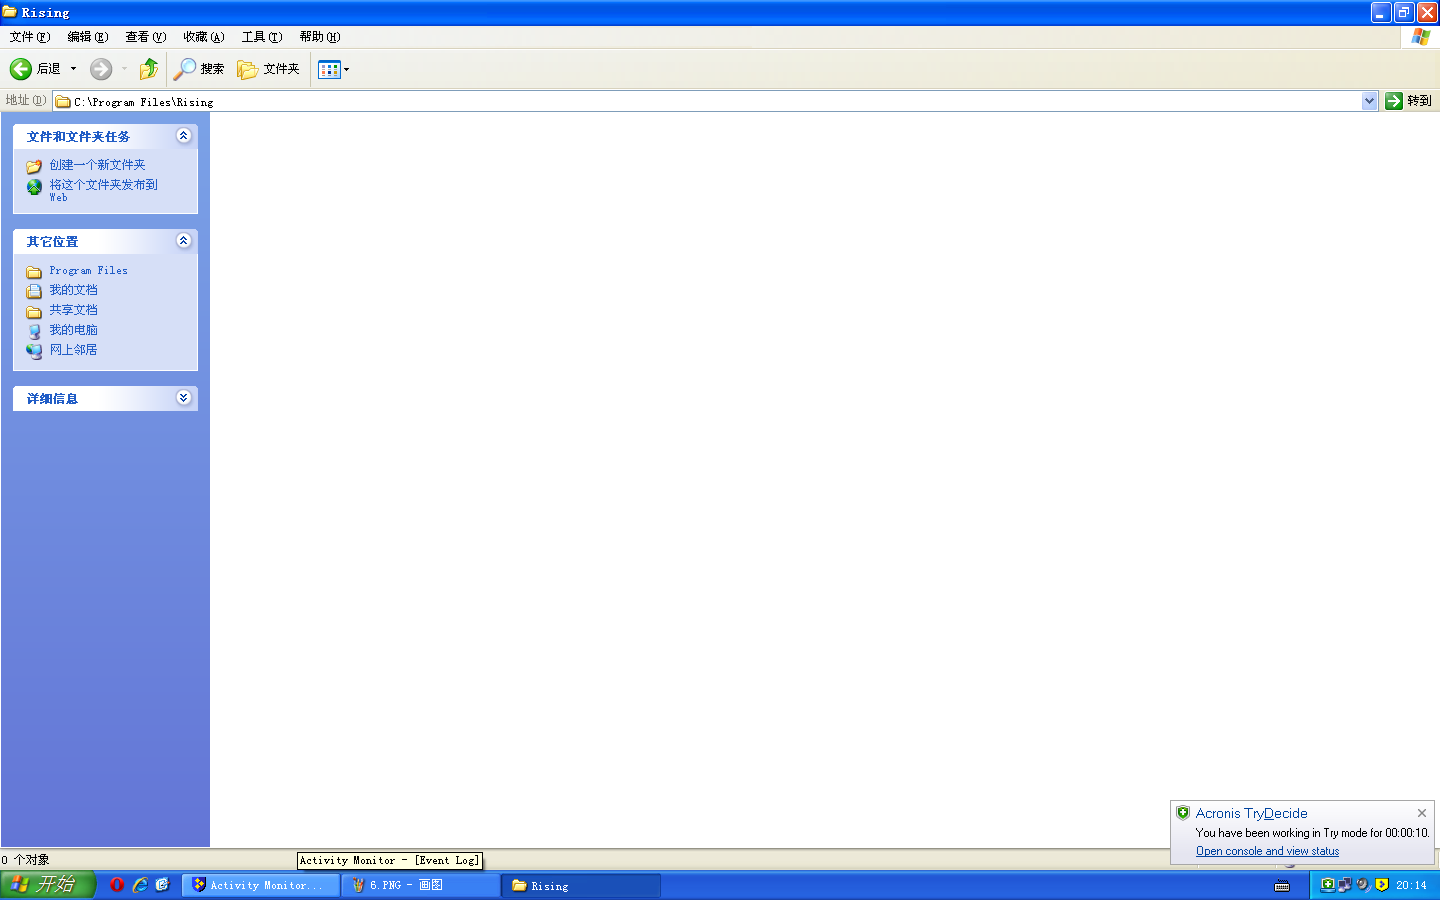Viewport: 1440px width, 900px height.
Task: Restore down the Rising explorer window
Action: (x=1404, y=12)
